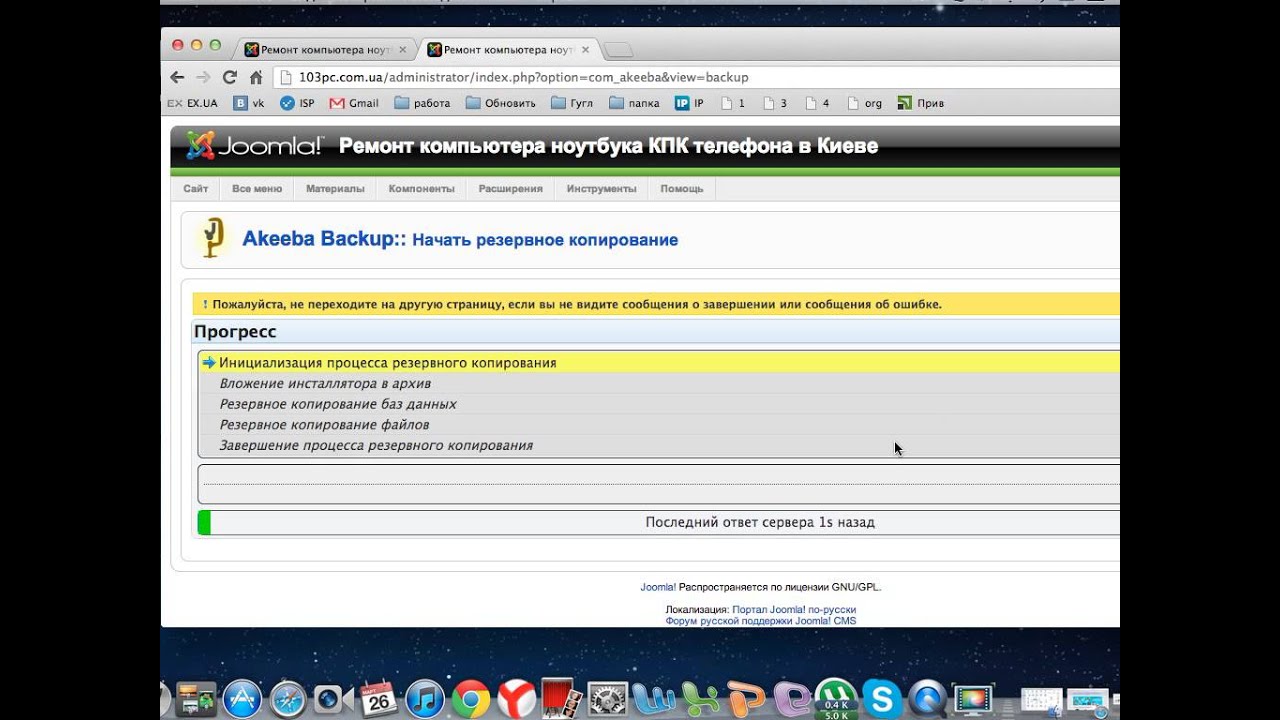Open Calendar showing 26 in dock
The image size is (1280, 720).
tap(379, 699)
